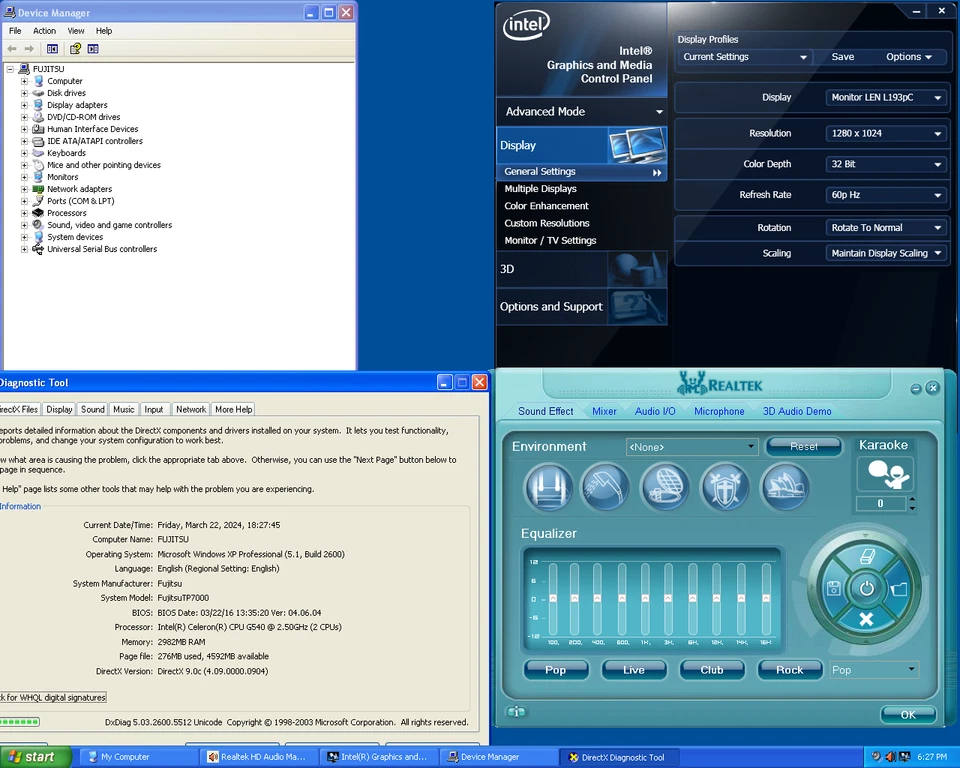Viewport: 960px width, 768px height.
Task: Adjust the 1K equalizer slider
Action: [x=647, y=600]
